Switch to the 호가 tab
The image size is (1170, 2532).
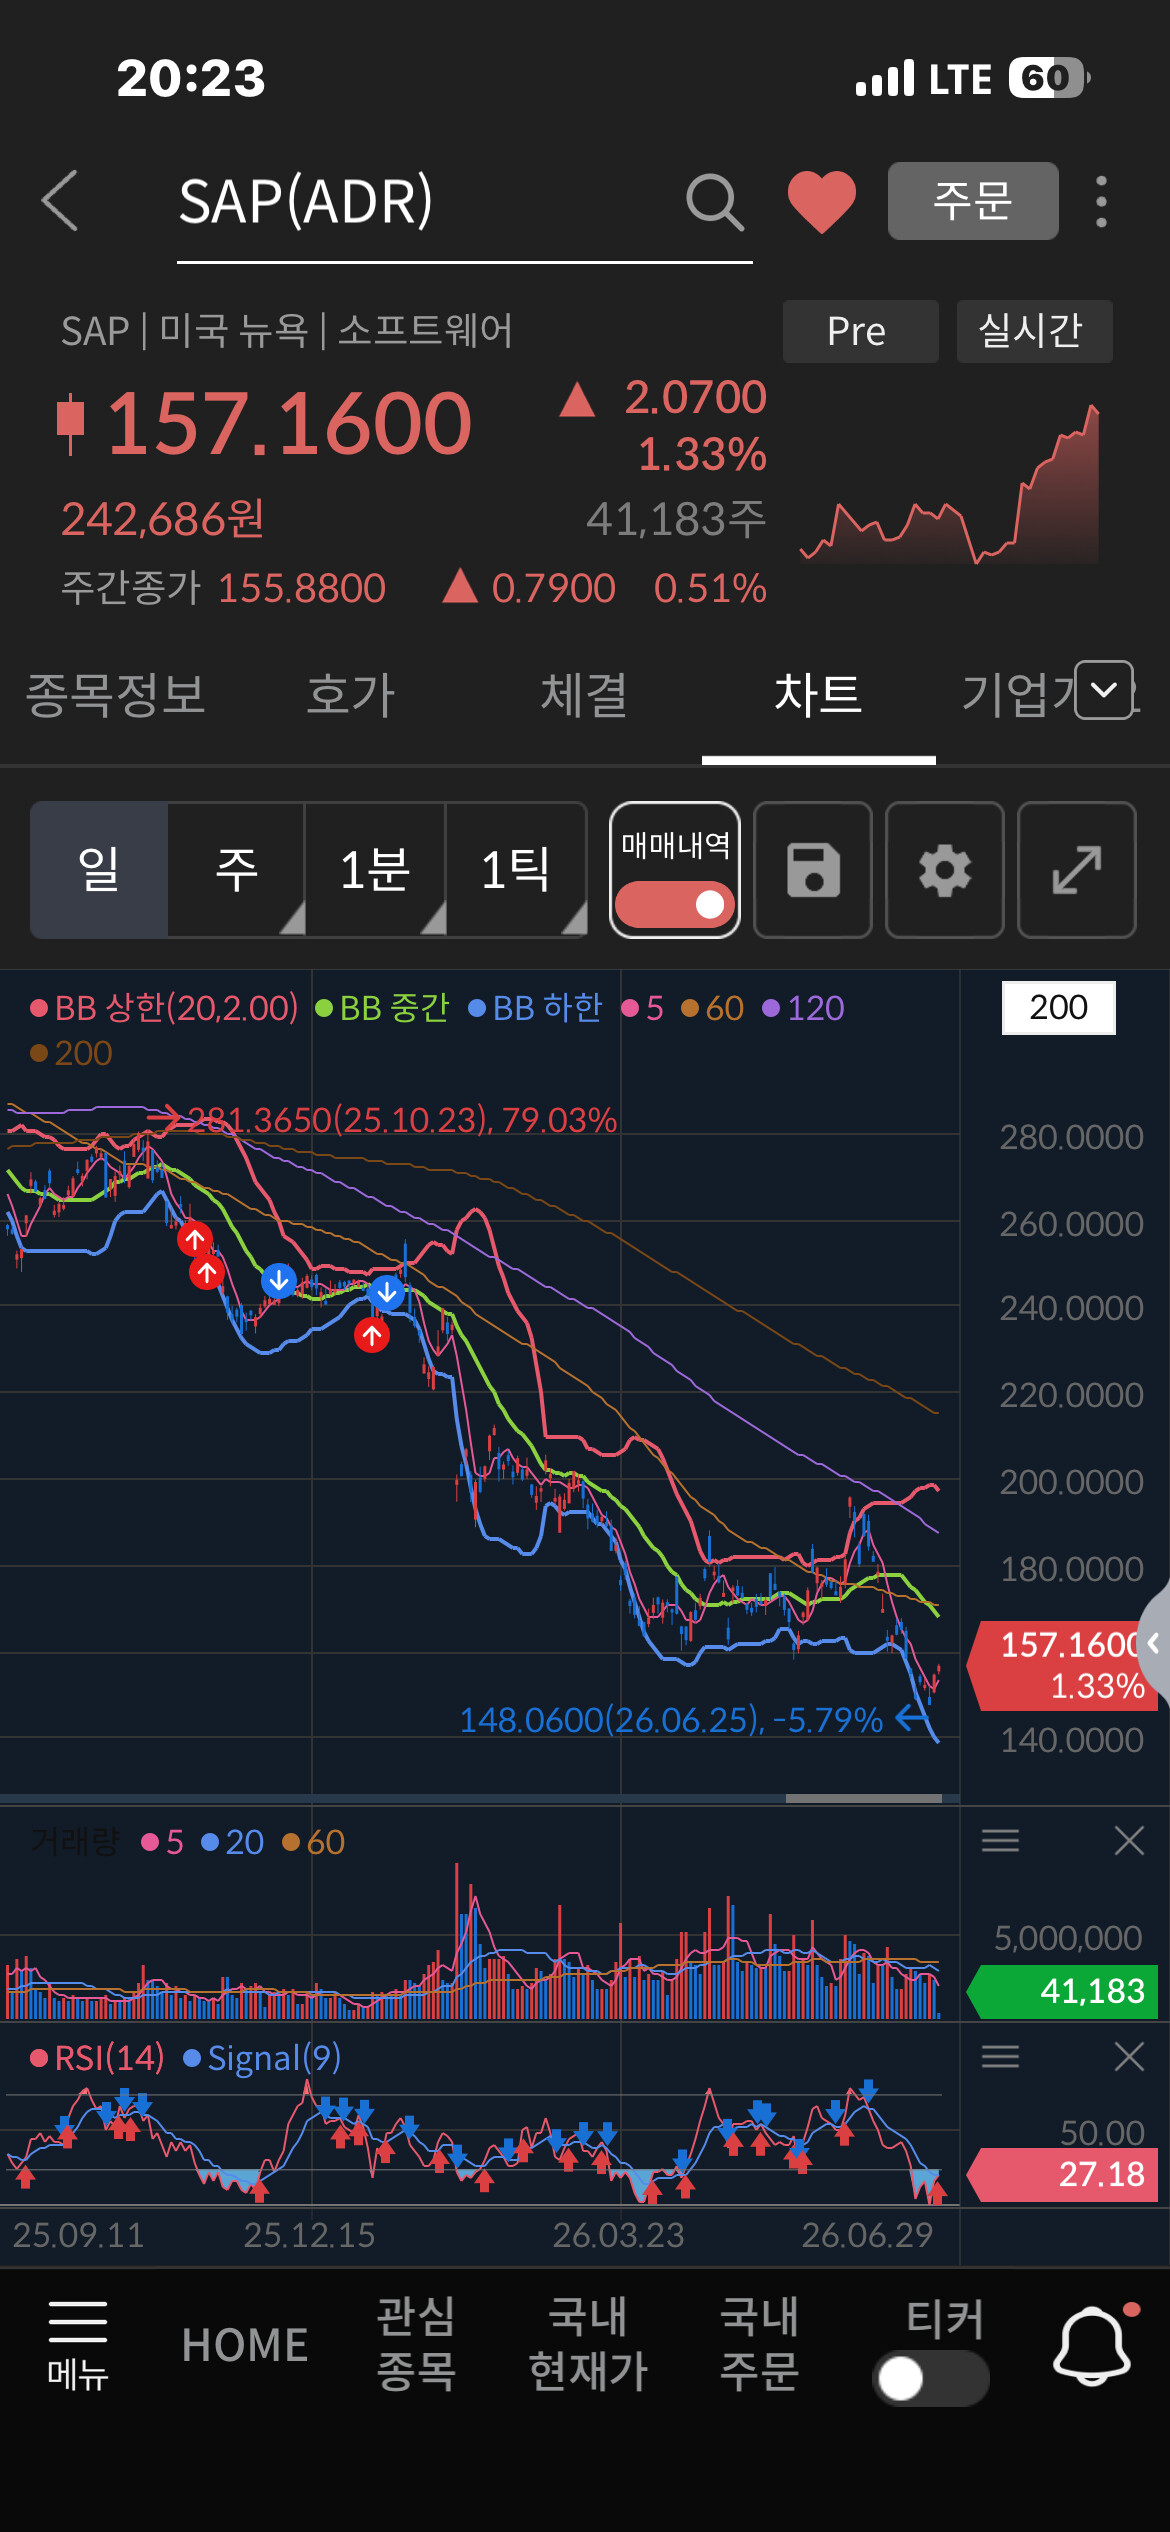click(351, 695)
